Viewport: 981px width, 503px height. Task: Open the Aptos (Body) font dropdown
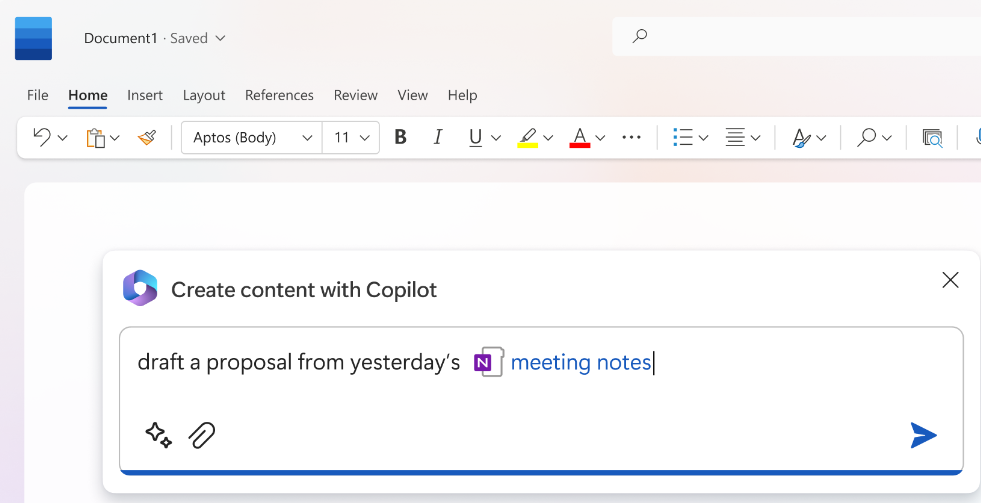coord(252,138)
